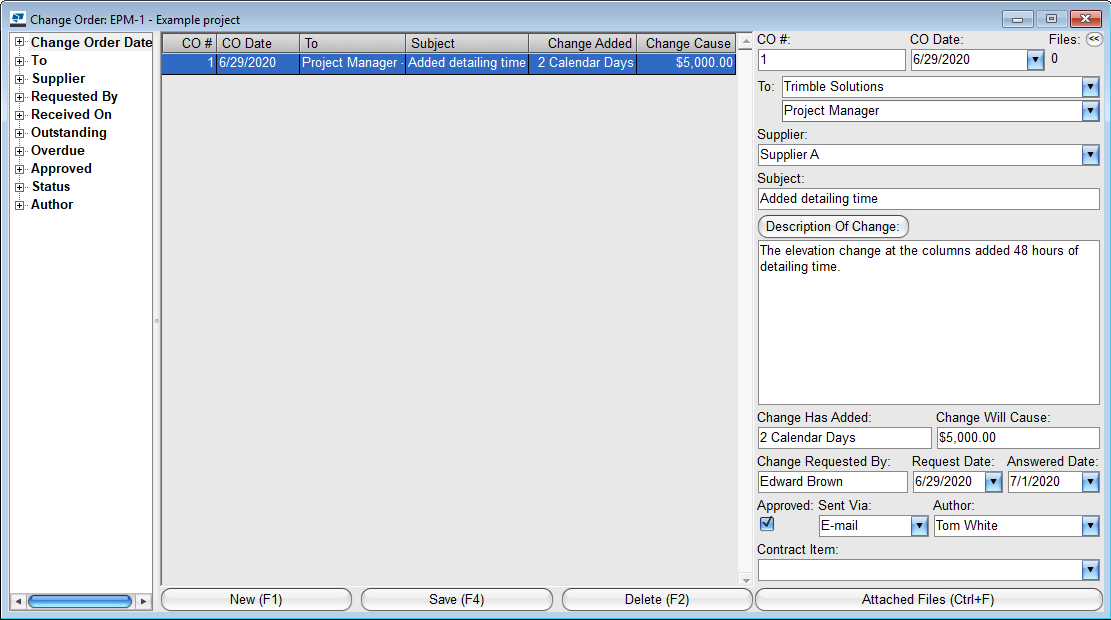Click the $5,000.00 table cell
This screenshot has height=620, width=1111.
(x=686, y=63)
